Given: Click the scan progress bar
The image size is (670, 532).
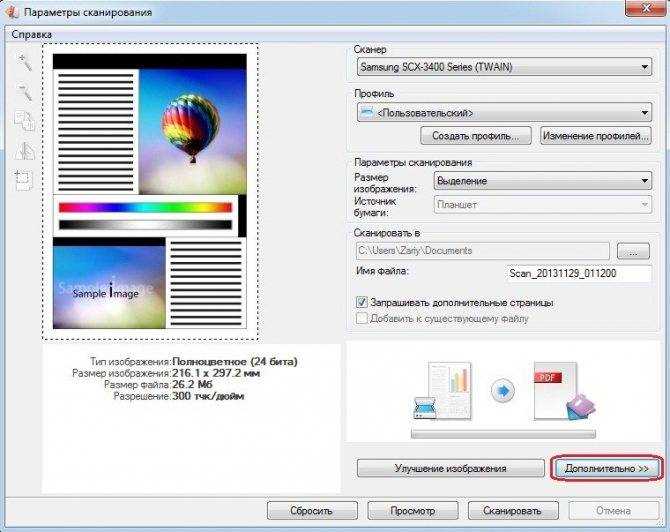Looking at the screenshot, I should click(503, 434).
